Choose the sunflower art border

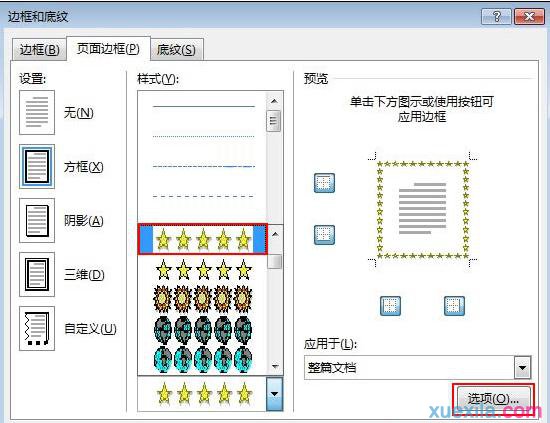(x=203, y=299)
